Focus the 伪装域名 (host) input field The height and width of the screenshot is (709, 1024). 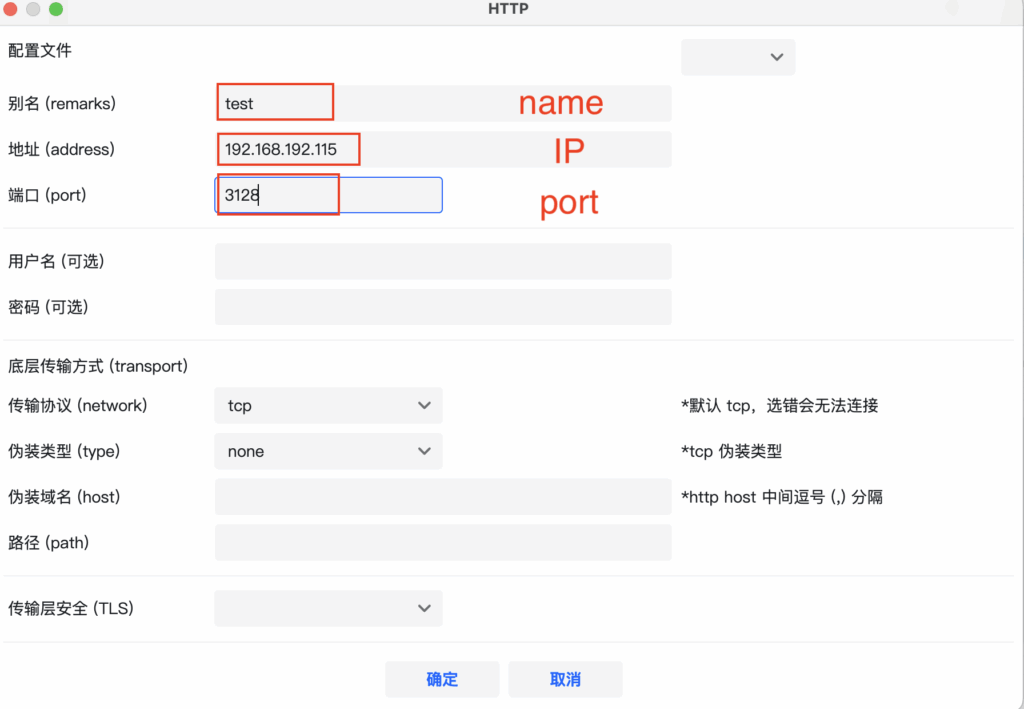442,498
